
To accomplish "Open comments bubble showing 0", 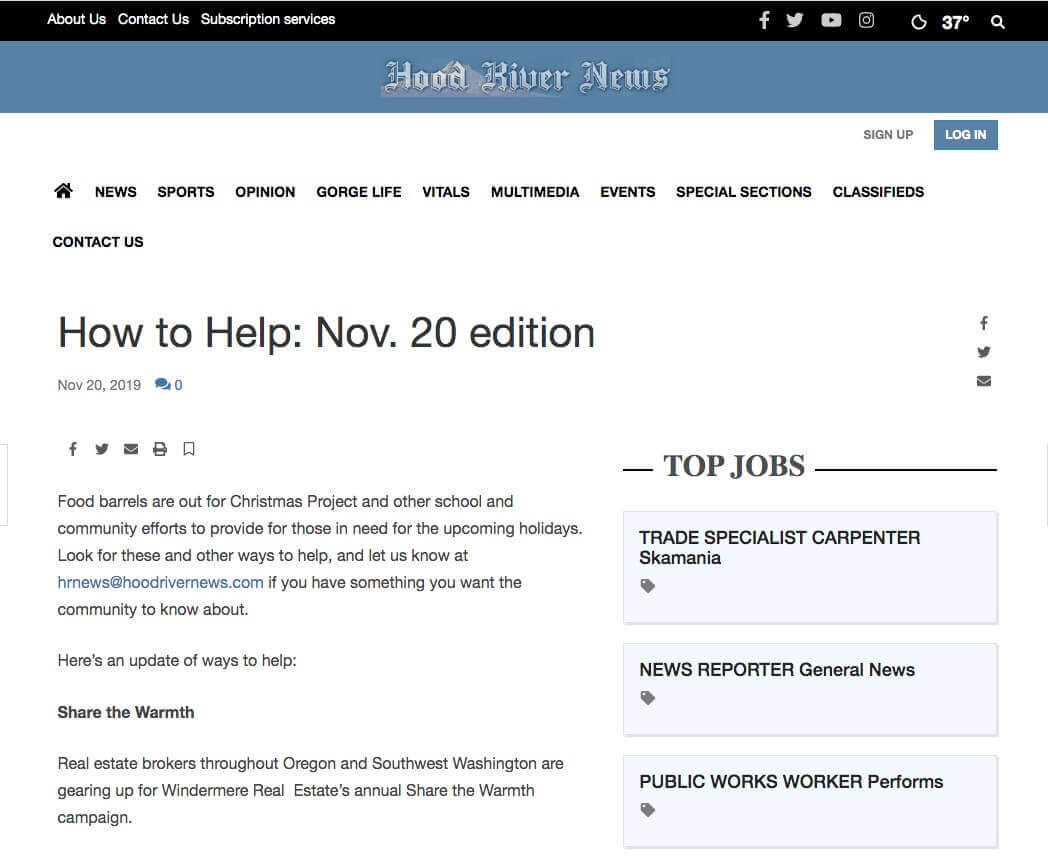I will [x=168, y=385].
